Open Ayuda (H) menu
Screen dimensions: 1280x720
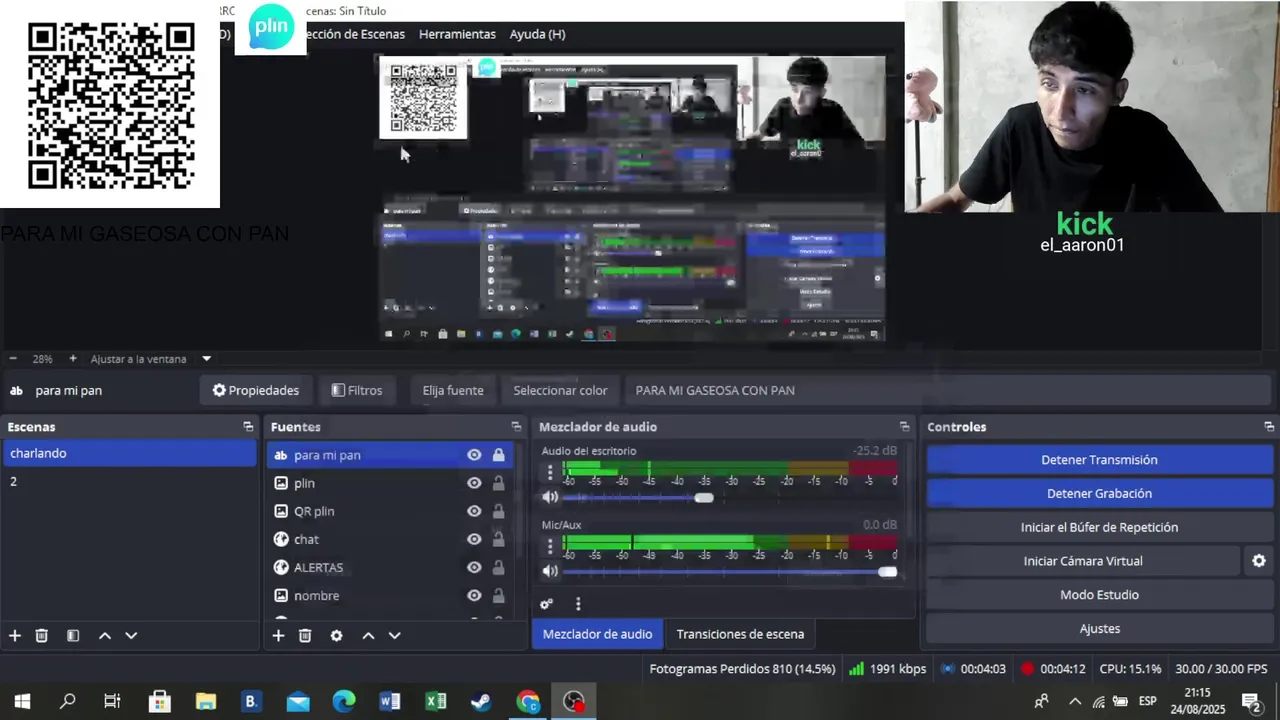coord(537,34)
